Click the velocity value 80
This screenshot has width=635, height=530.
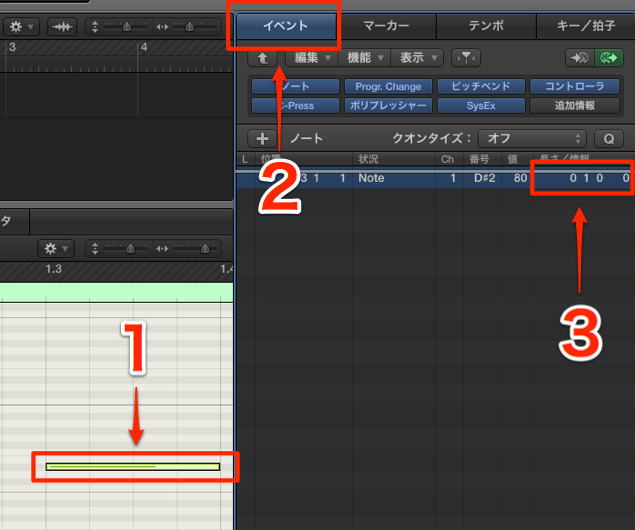tap(520, 178)
